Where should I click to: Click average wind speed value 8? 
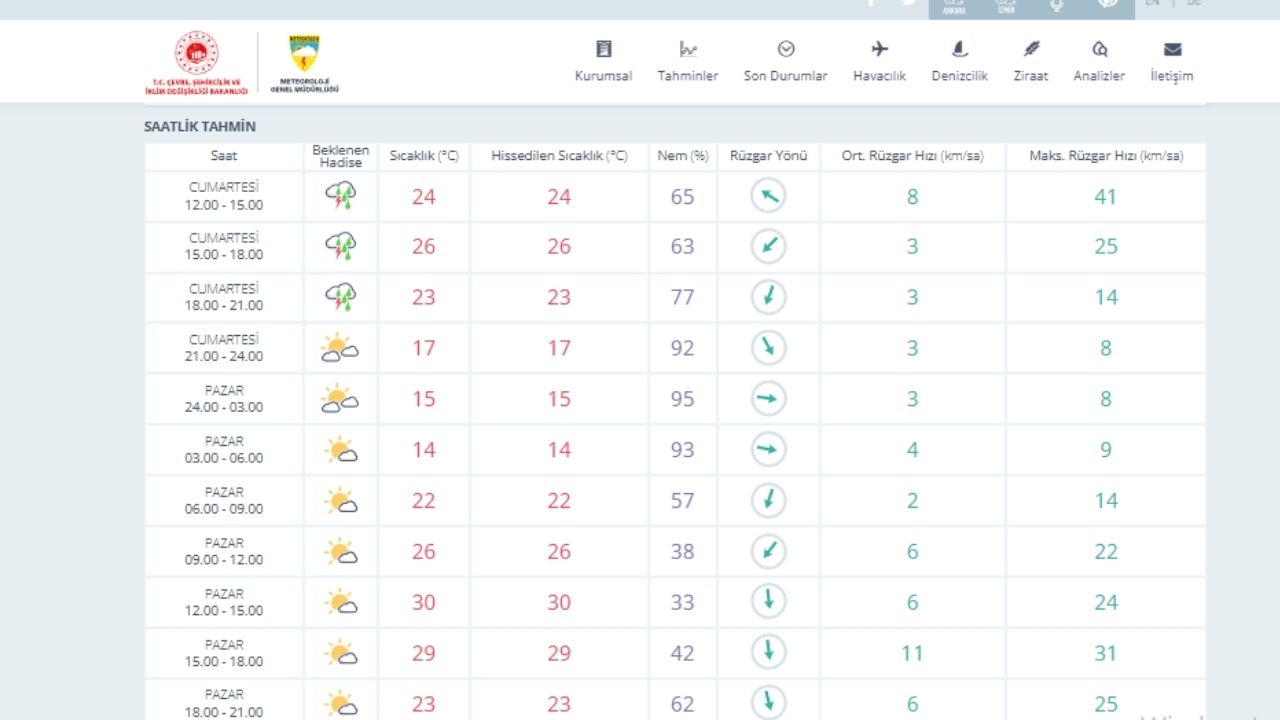pos(912,197)
